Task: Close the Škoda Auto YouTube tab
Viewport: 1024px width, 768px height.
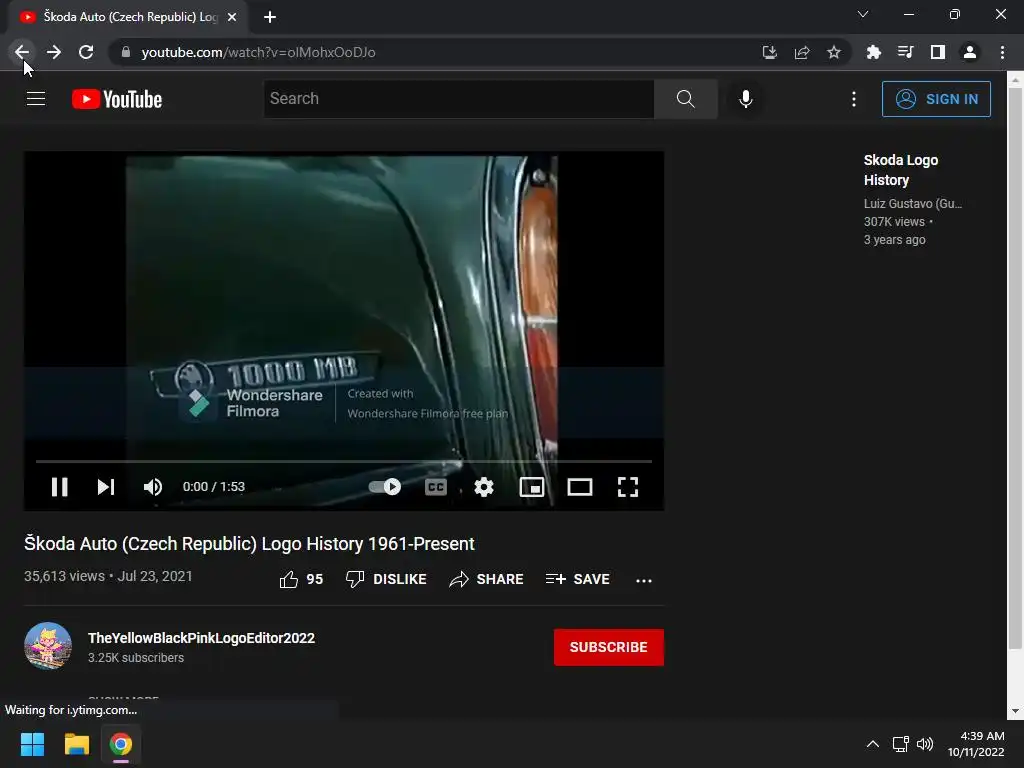Action: point(232,17)
